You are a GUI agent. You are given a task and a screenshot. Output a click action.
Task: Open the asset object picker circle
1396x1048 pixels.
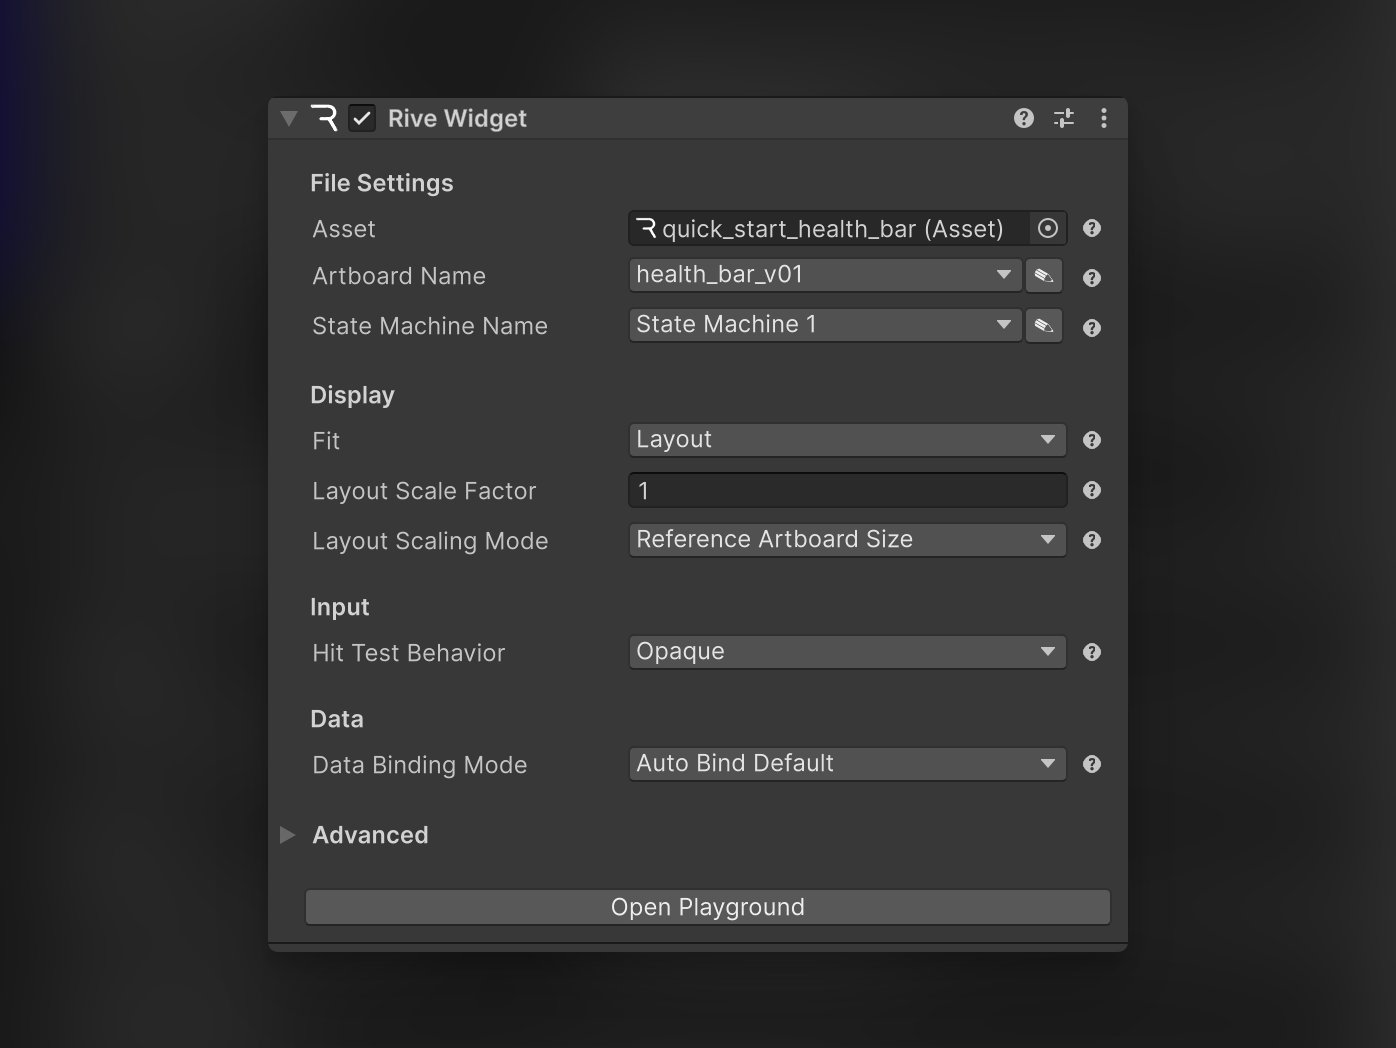click(x=1048, y=228)
